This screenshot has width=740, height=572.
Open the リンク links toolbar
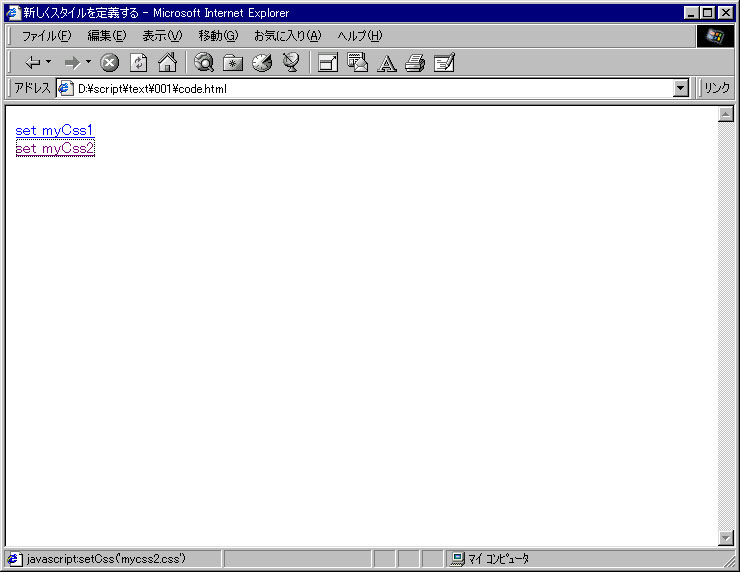click(x=717, y=88)
